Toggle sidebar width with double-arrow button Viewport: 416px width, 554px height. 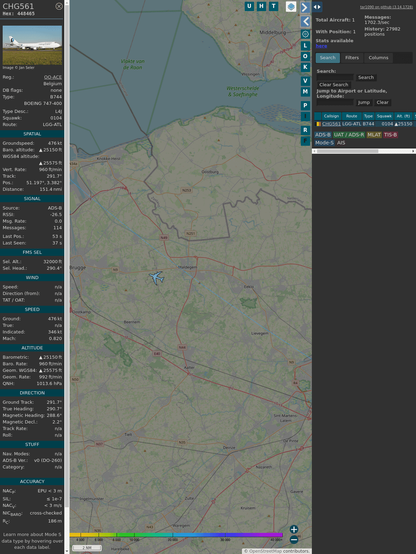317,7
